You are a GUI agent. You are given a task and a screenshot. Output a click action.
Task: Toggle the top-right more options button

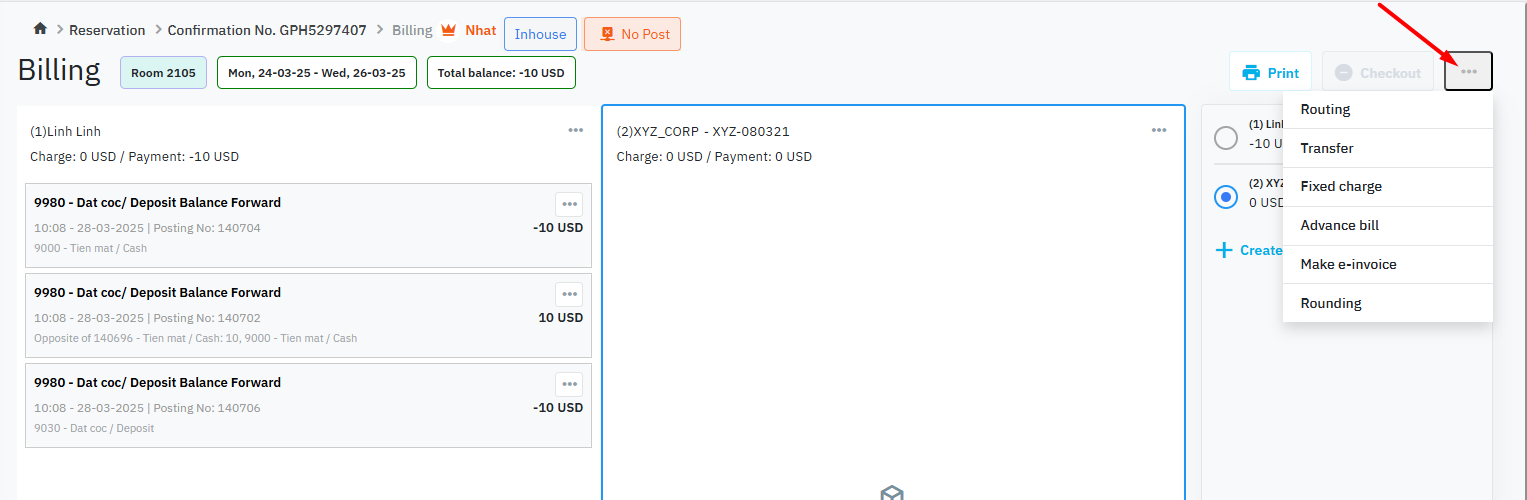[x=1468, y=72]
